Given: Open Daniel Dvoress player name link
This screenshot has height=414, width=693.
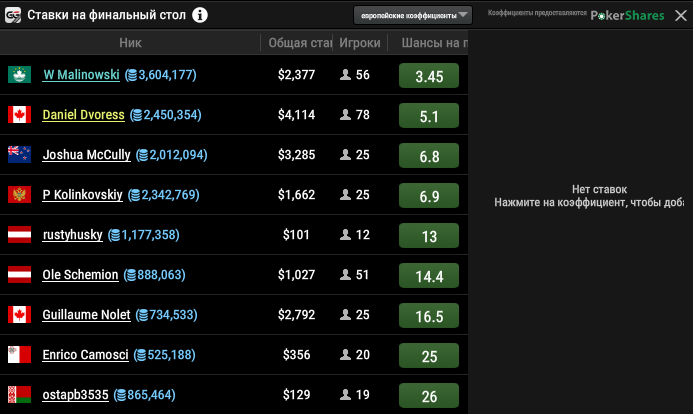Looking at the screenshot, I should pyautogui.click(x=83, y=115).
